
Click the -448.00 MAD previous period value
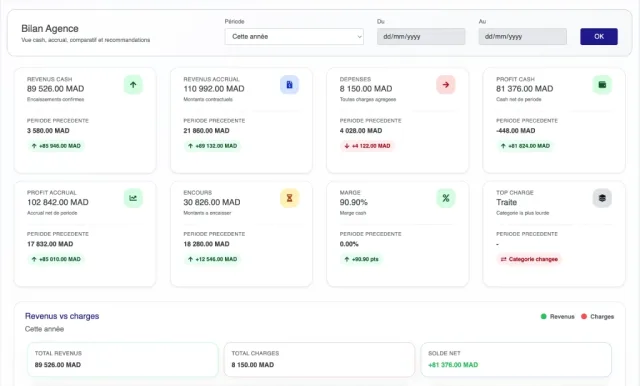(516, 131)
